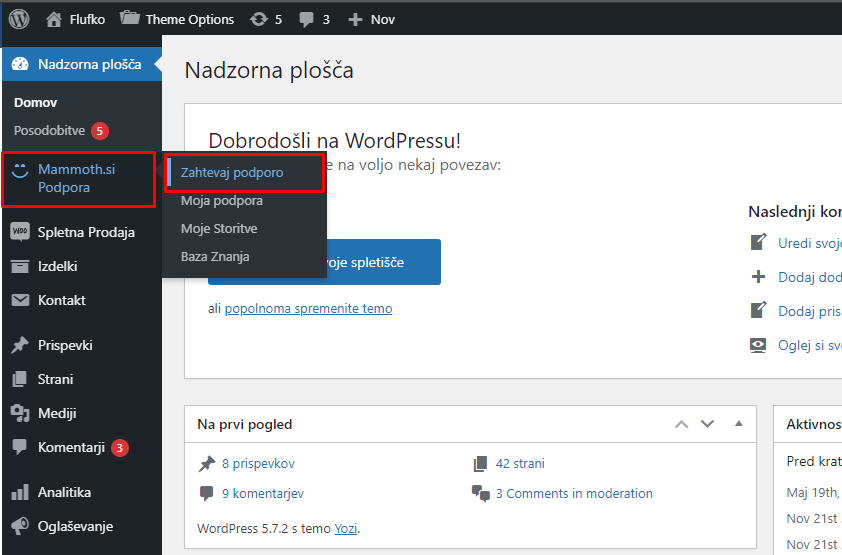Click the comments bubble icon in admin bar

pyautogui.click(x=307, y=20)
